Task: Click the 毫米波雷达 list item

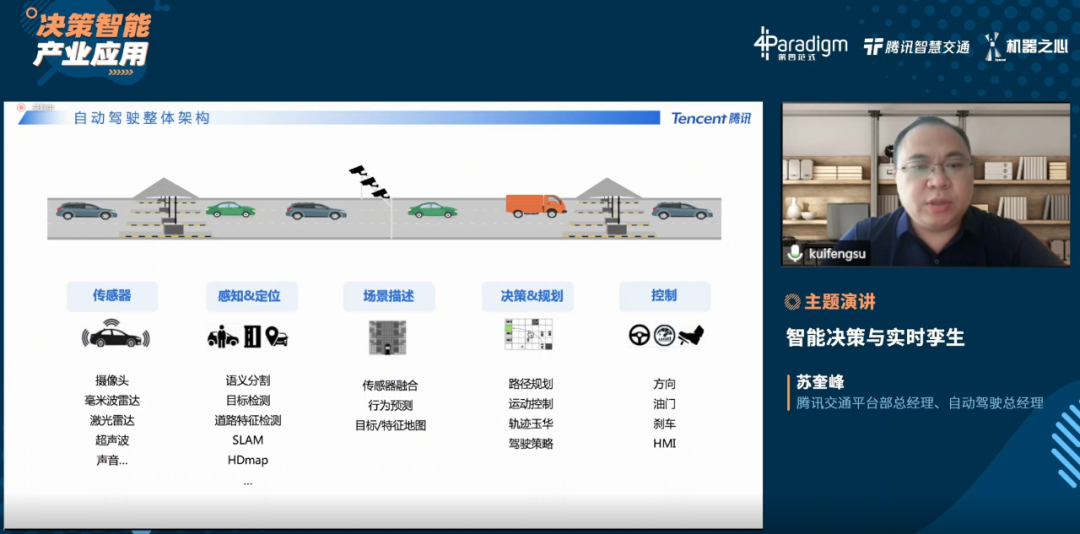Action: pos(112,400)
